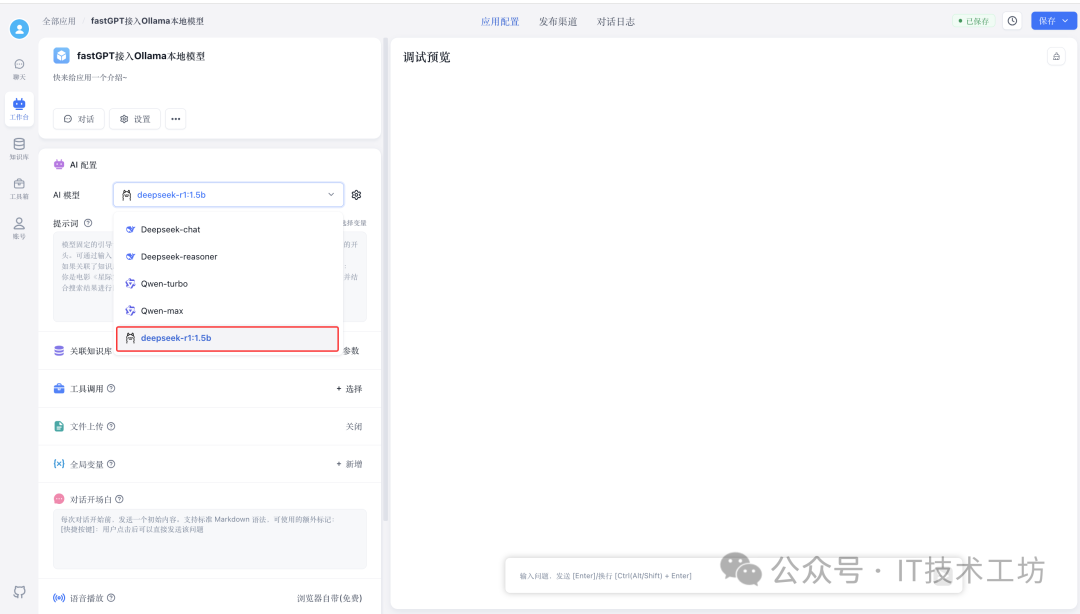This screenshot has width=1080, height=614.
Task: Switch to the 发布渠道 tab
Action: point(558,21)
